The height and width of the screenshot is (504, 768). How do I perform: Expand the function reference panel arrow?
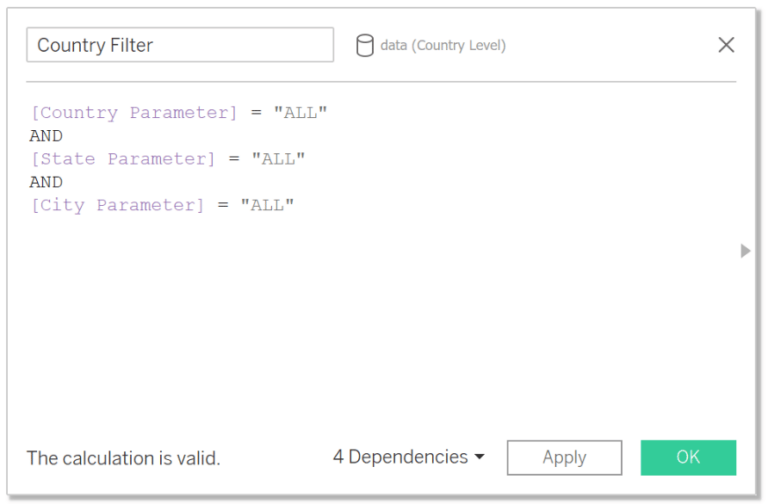click(x=745, y=251)
